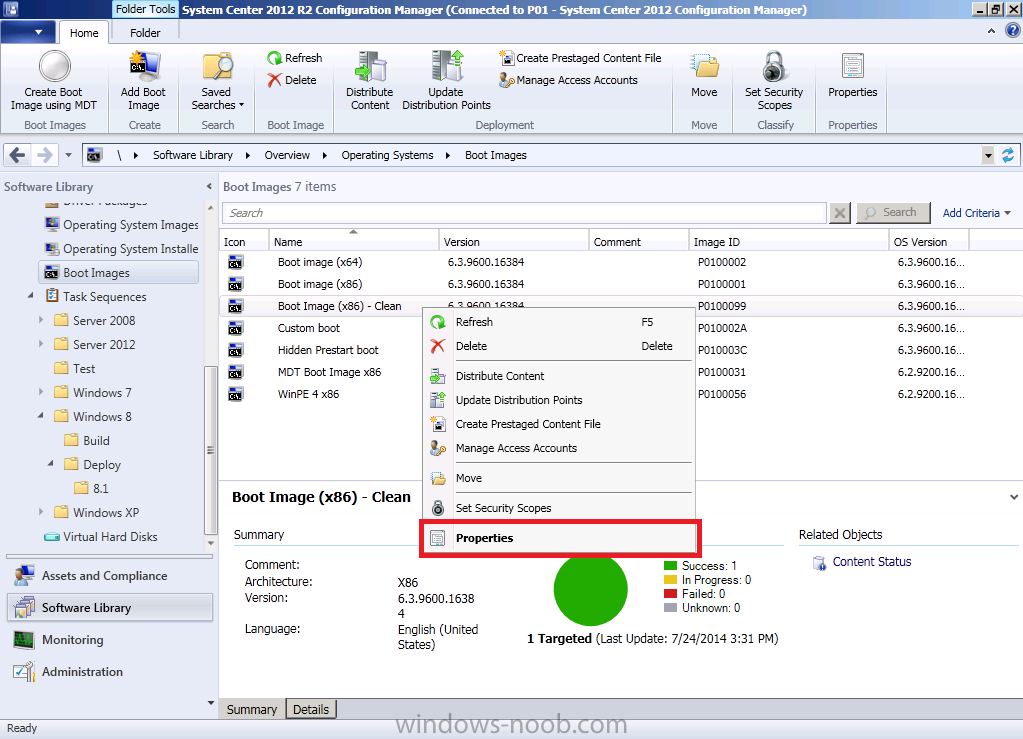Click the Delete ribbon button
Screen dimensions: 1023x739
292,80
